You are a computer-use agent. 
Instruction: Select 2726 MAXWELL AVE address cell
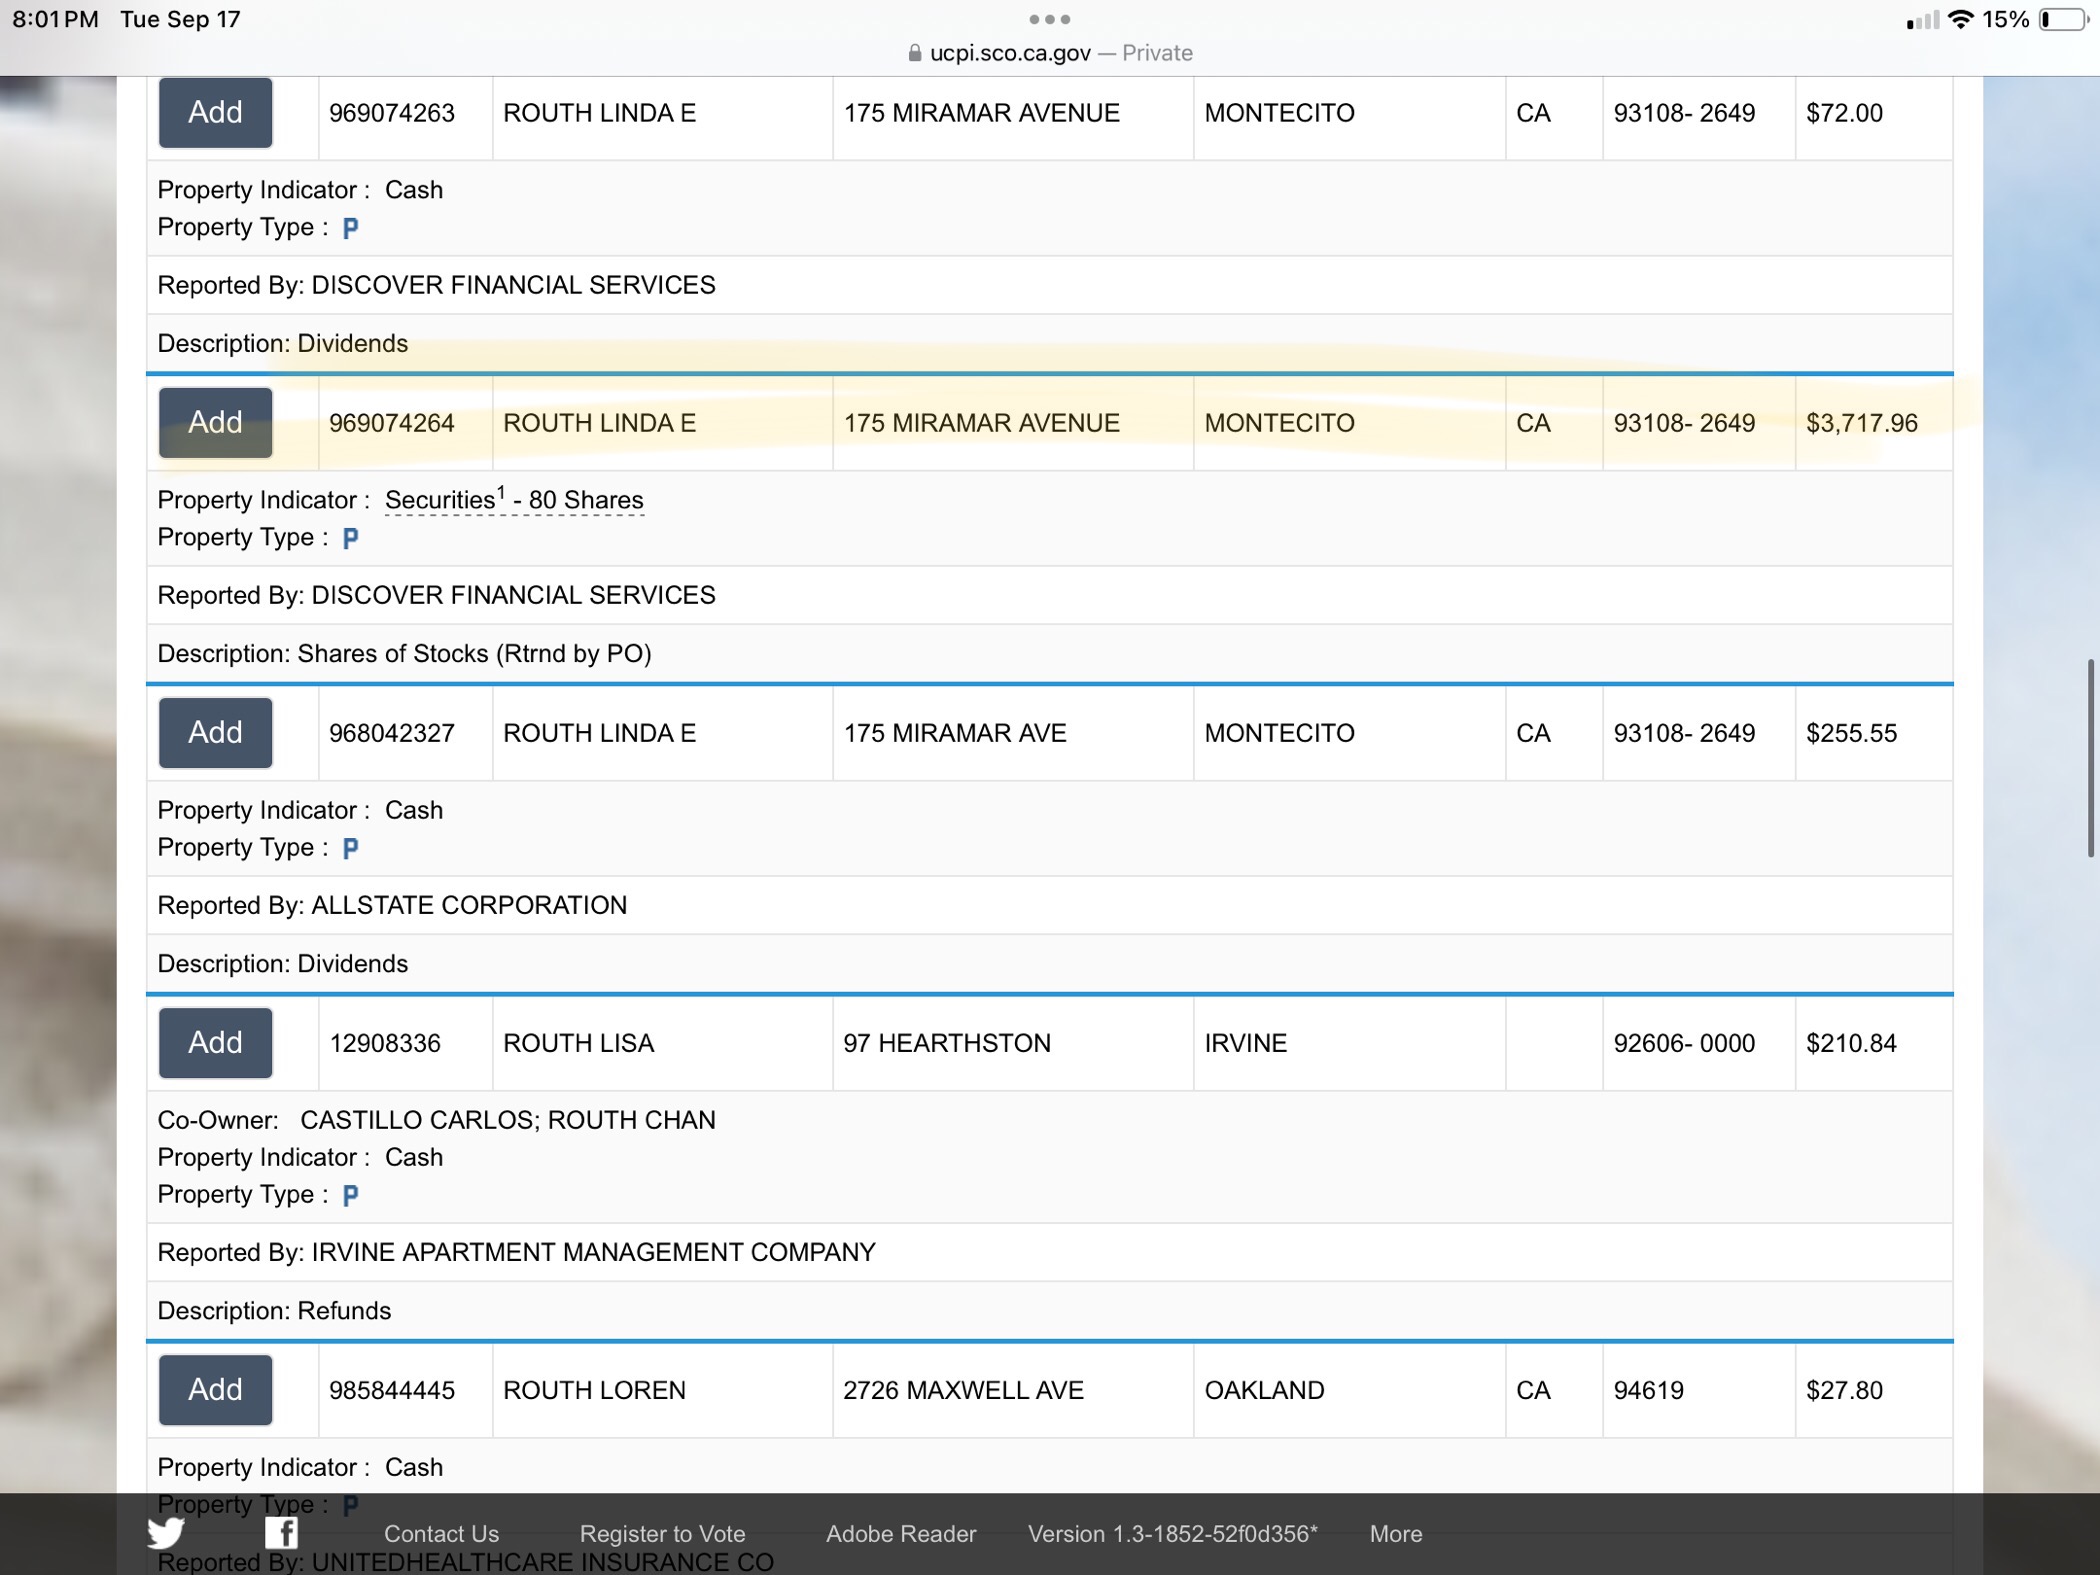(x=1012, y=1390)
